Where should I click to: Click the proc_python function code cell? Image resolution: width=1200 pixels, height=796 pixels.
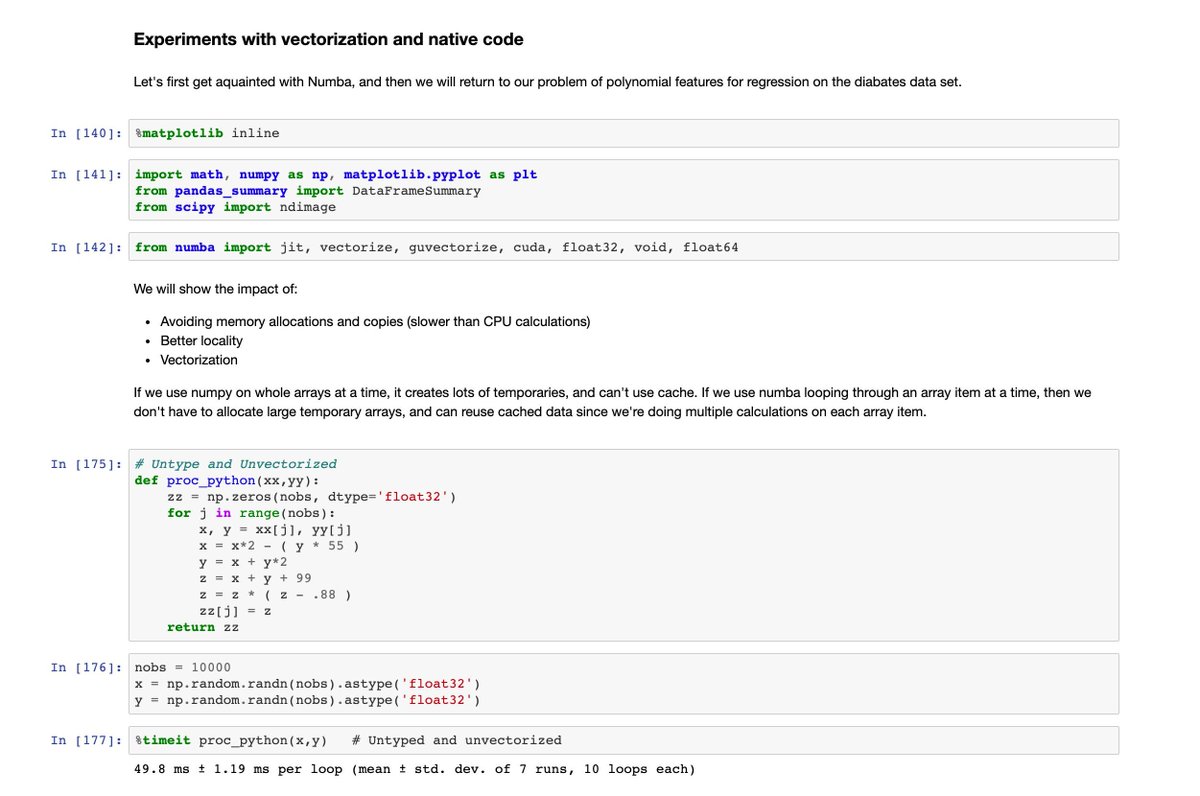[x=623, y=545]
